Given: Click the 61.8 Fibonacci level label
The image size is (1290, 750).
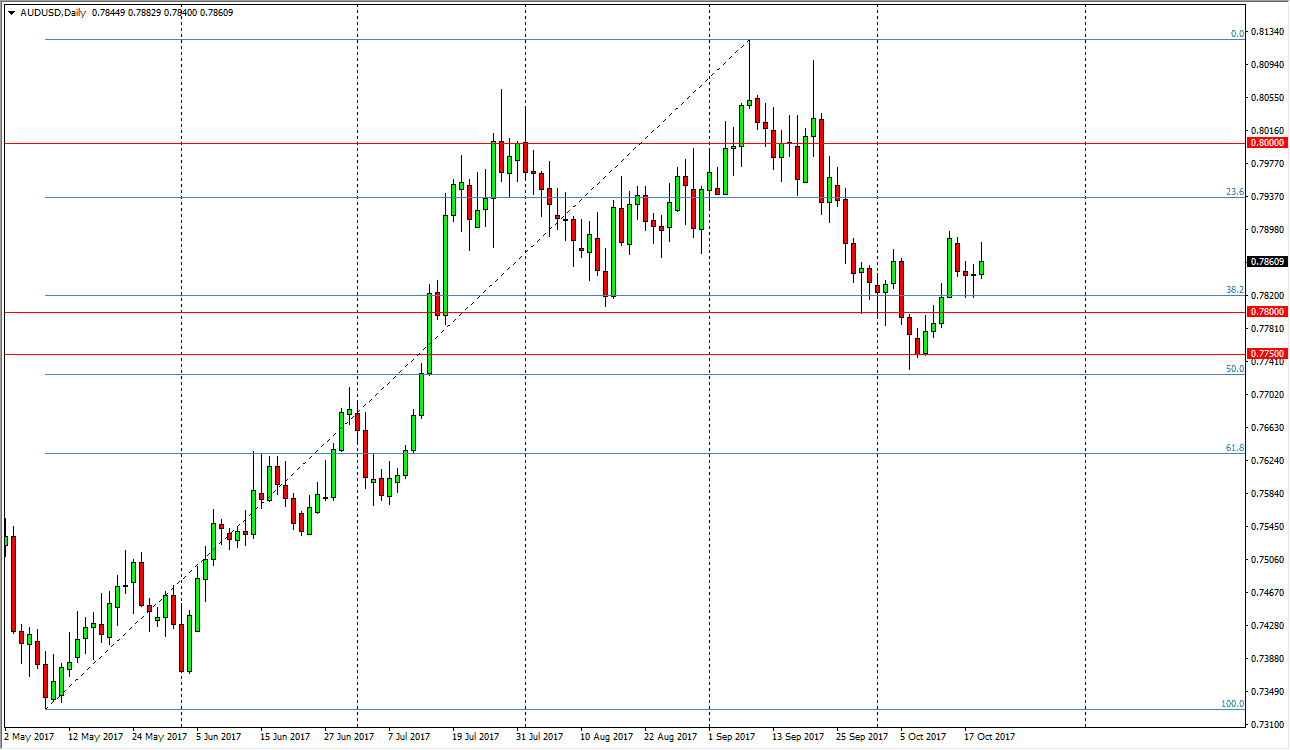Looking at the screenshot, I should click(1236, 446).
